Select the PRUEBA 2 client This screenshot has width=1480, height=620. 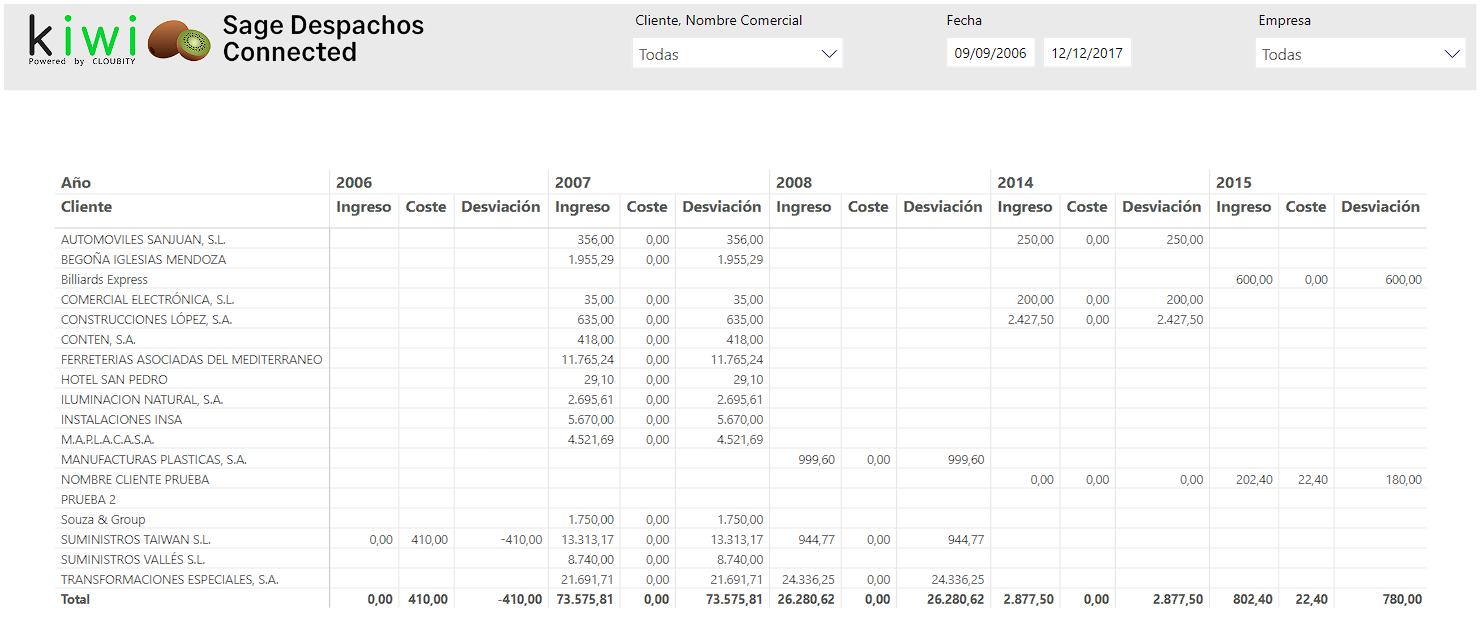tap(88, 500)
